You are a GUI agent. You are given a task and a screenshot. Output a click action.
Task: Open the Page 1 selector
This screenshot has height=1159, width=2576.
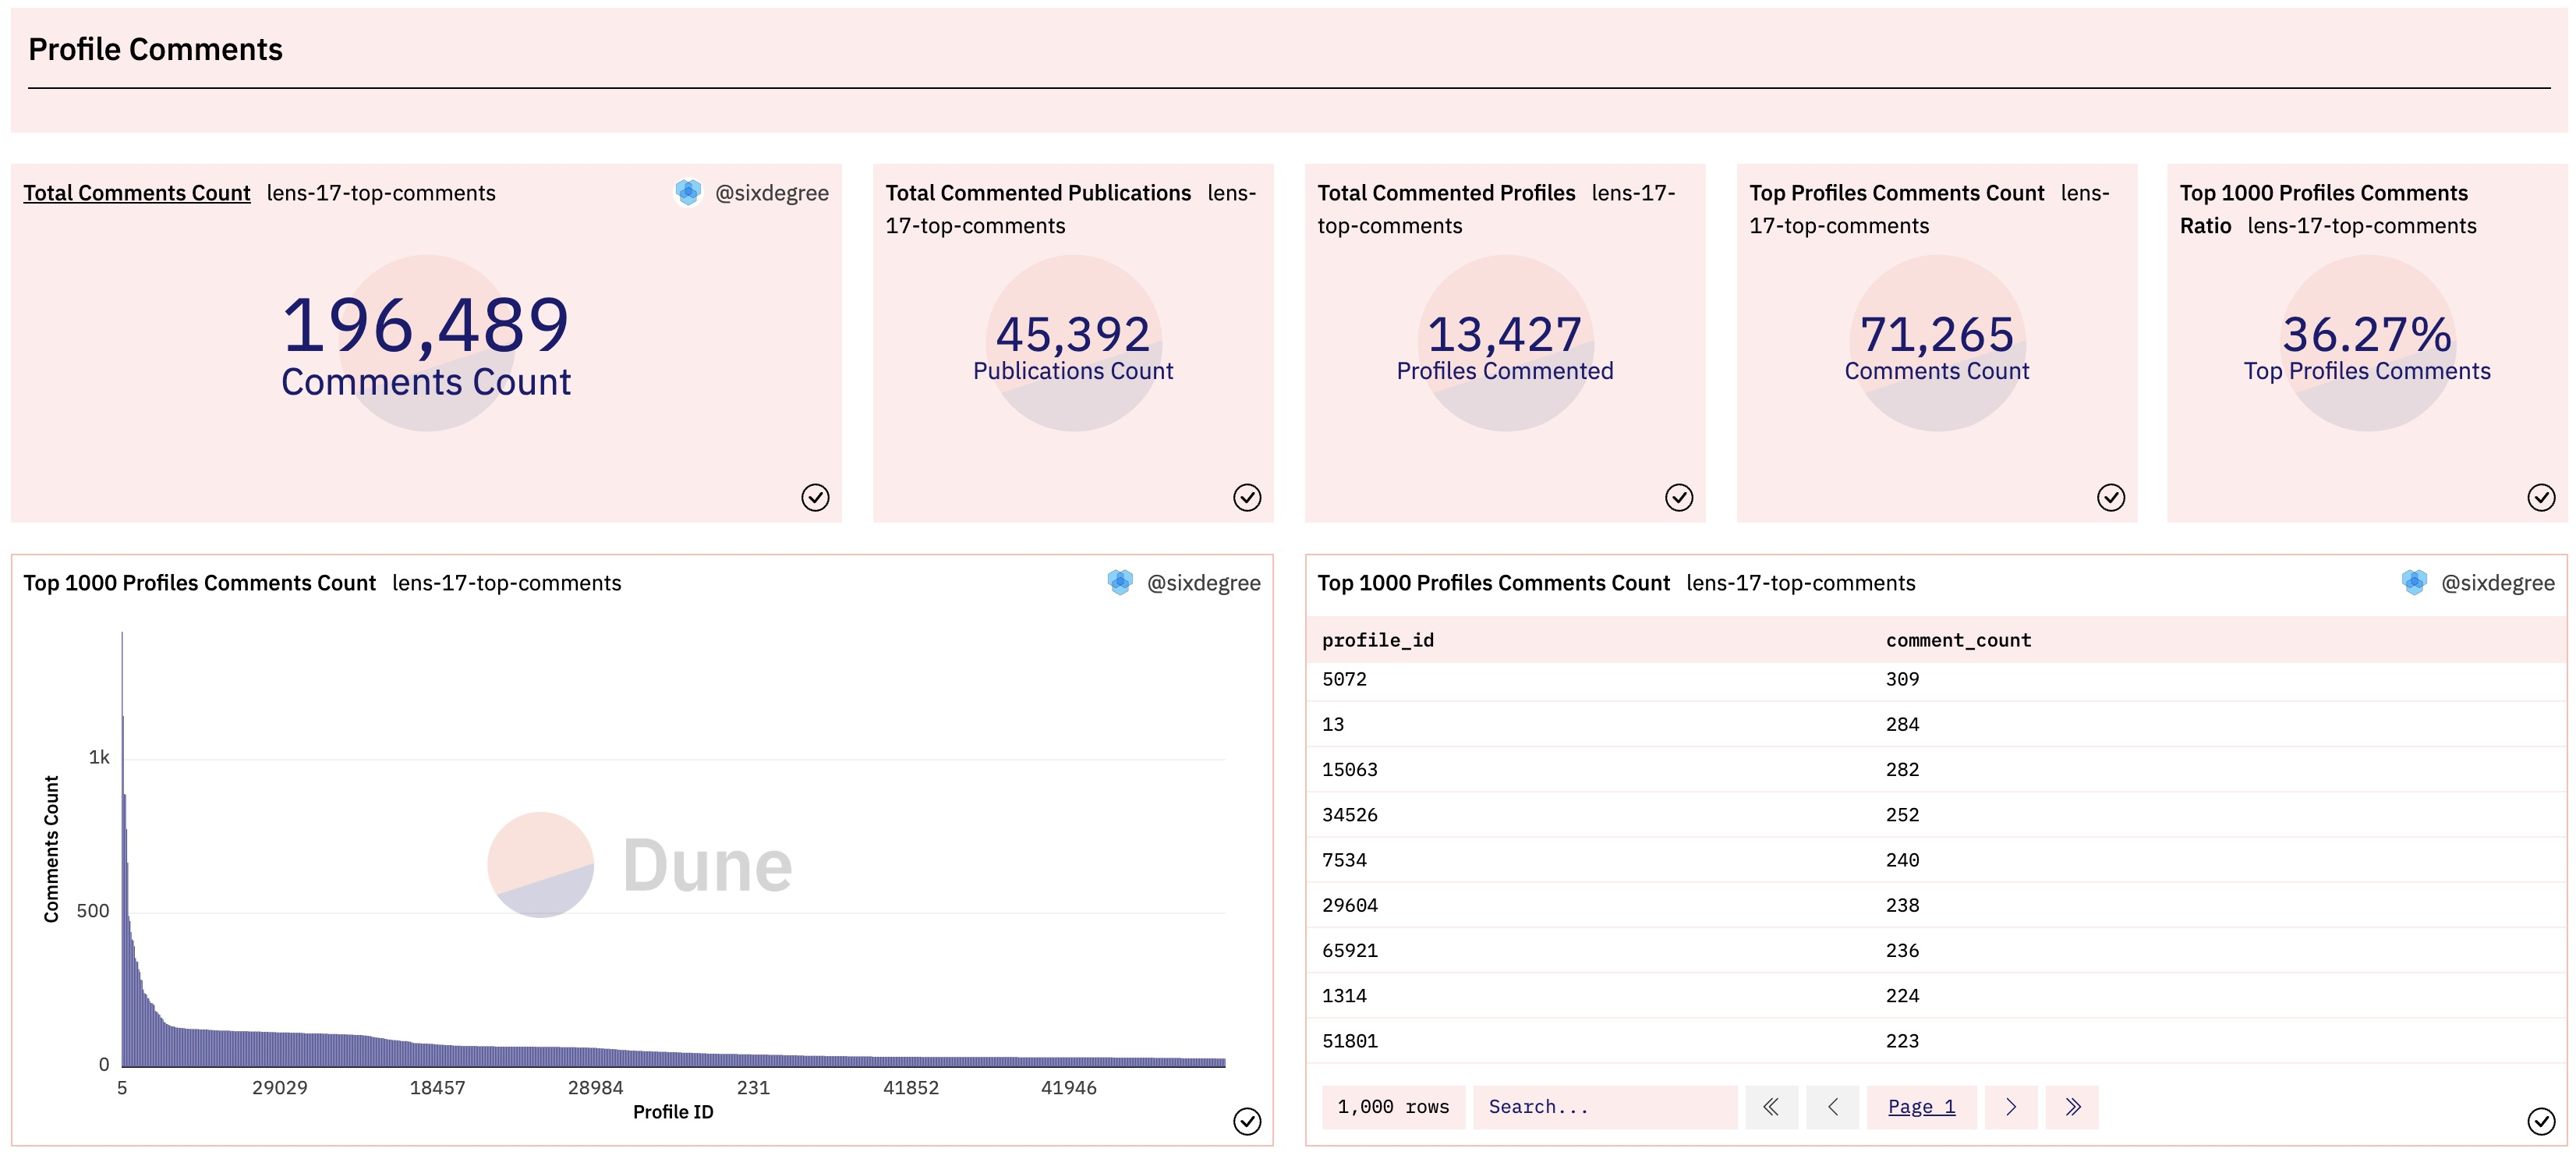[1921, 1106]
